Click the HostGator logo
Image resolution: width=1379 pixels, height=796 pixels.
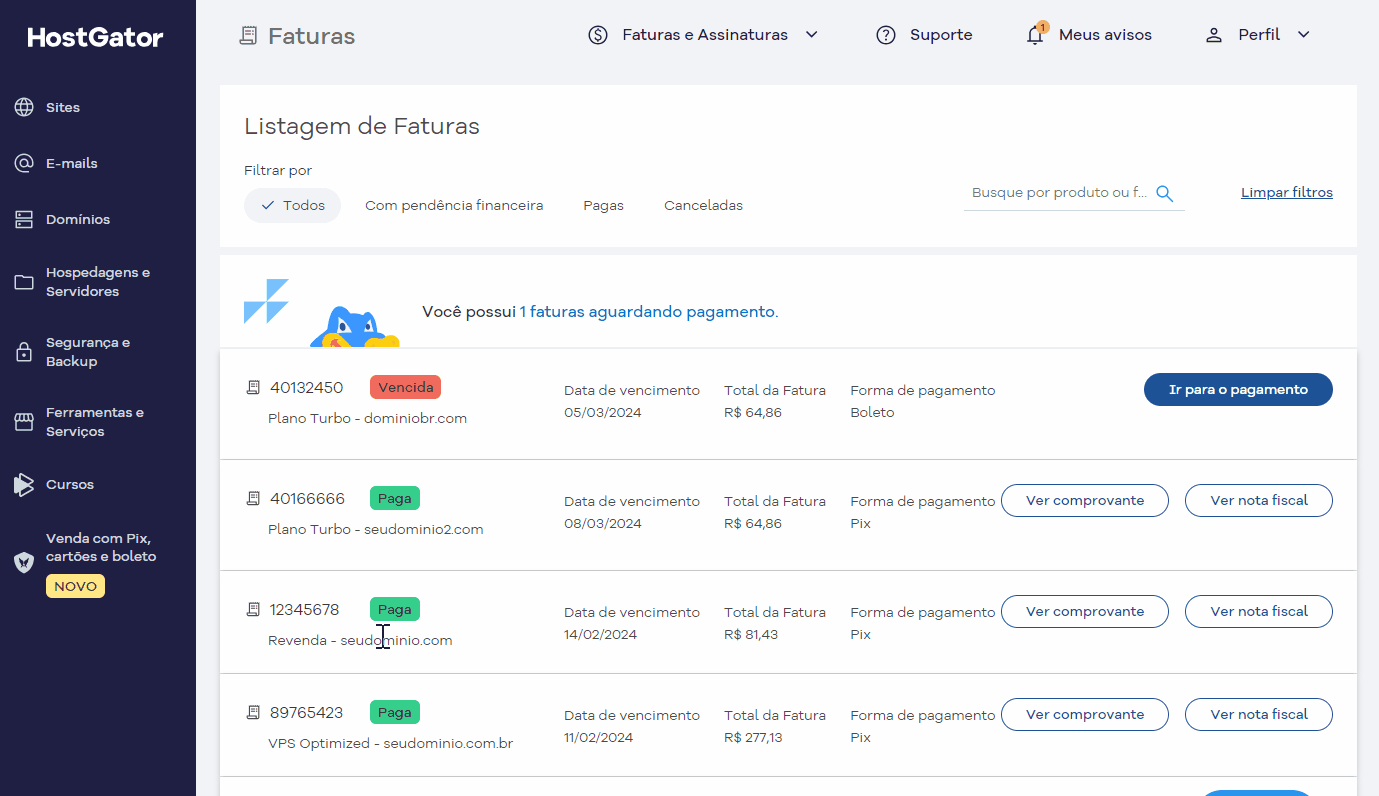[x=96, y=38]
